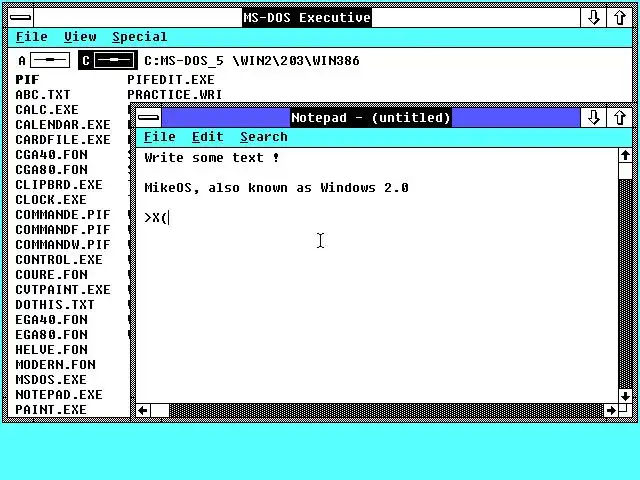Open View menu in MS-DOS Executive

pyautogui.click(x=80, y=37)
